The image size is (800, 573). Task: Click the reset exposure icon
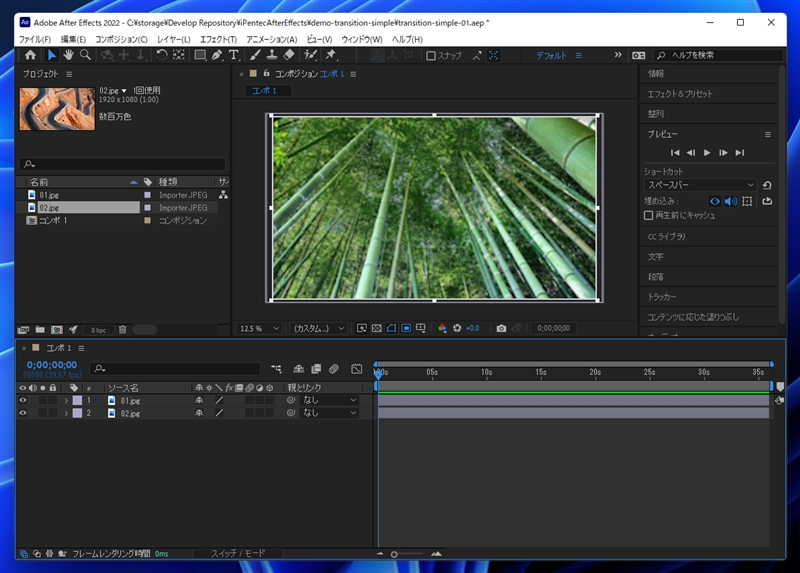click(457, 328)
